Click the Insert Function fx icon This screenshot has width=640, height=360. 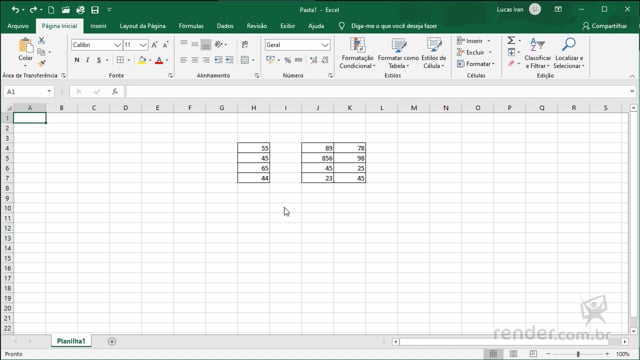(x=115, y=91)
